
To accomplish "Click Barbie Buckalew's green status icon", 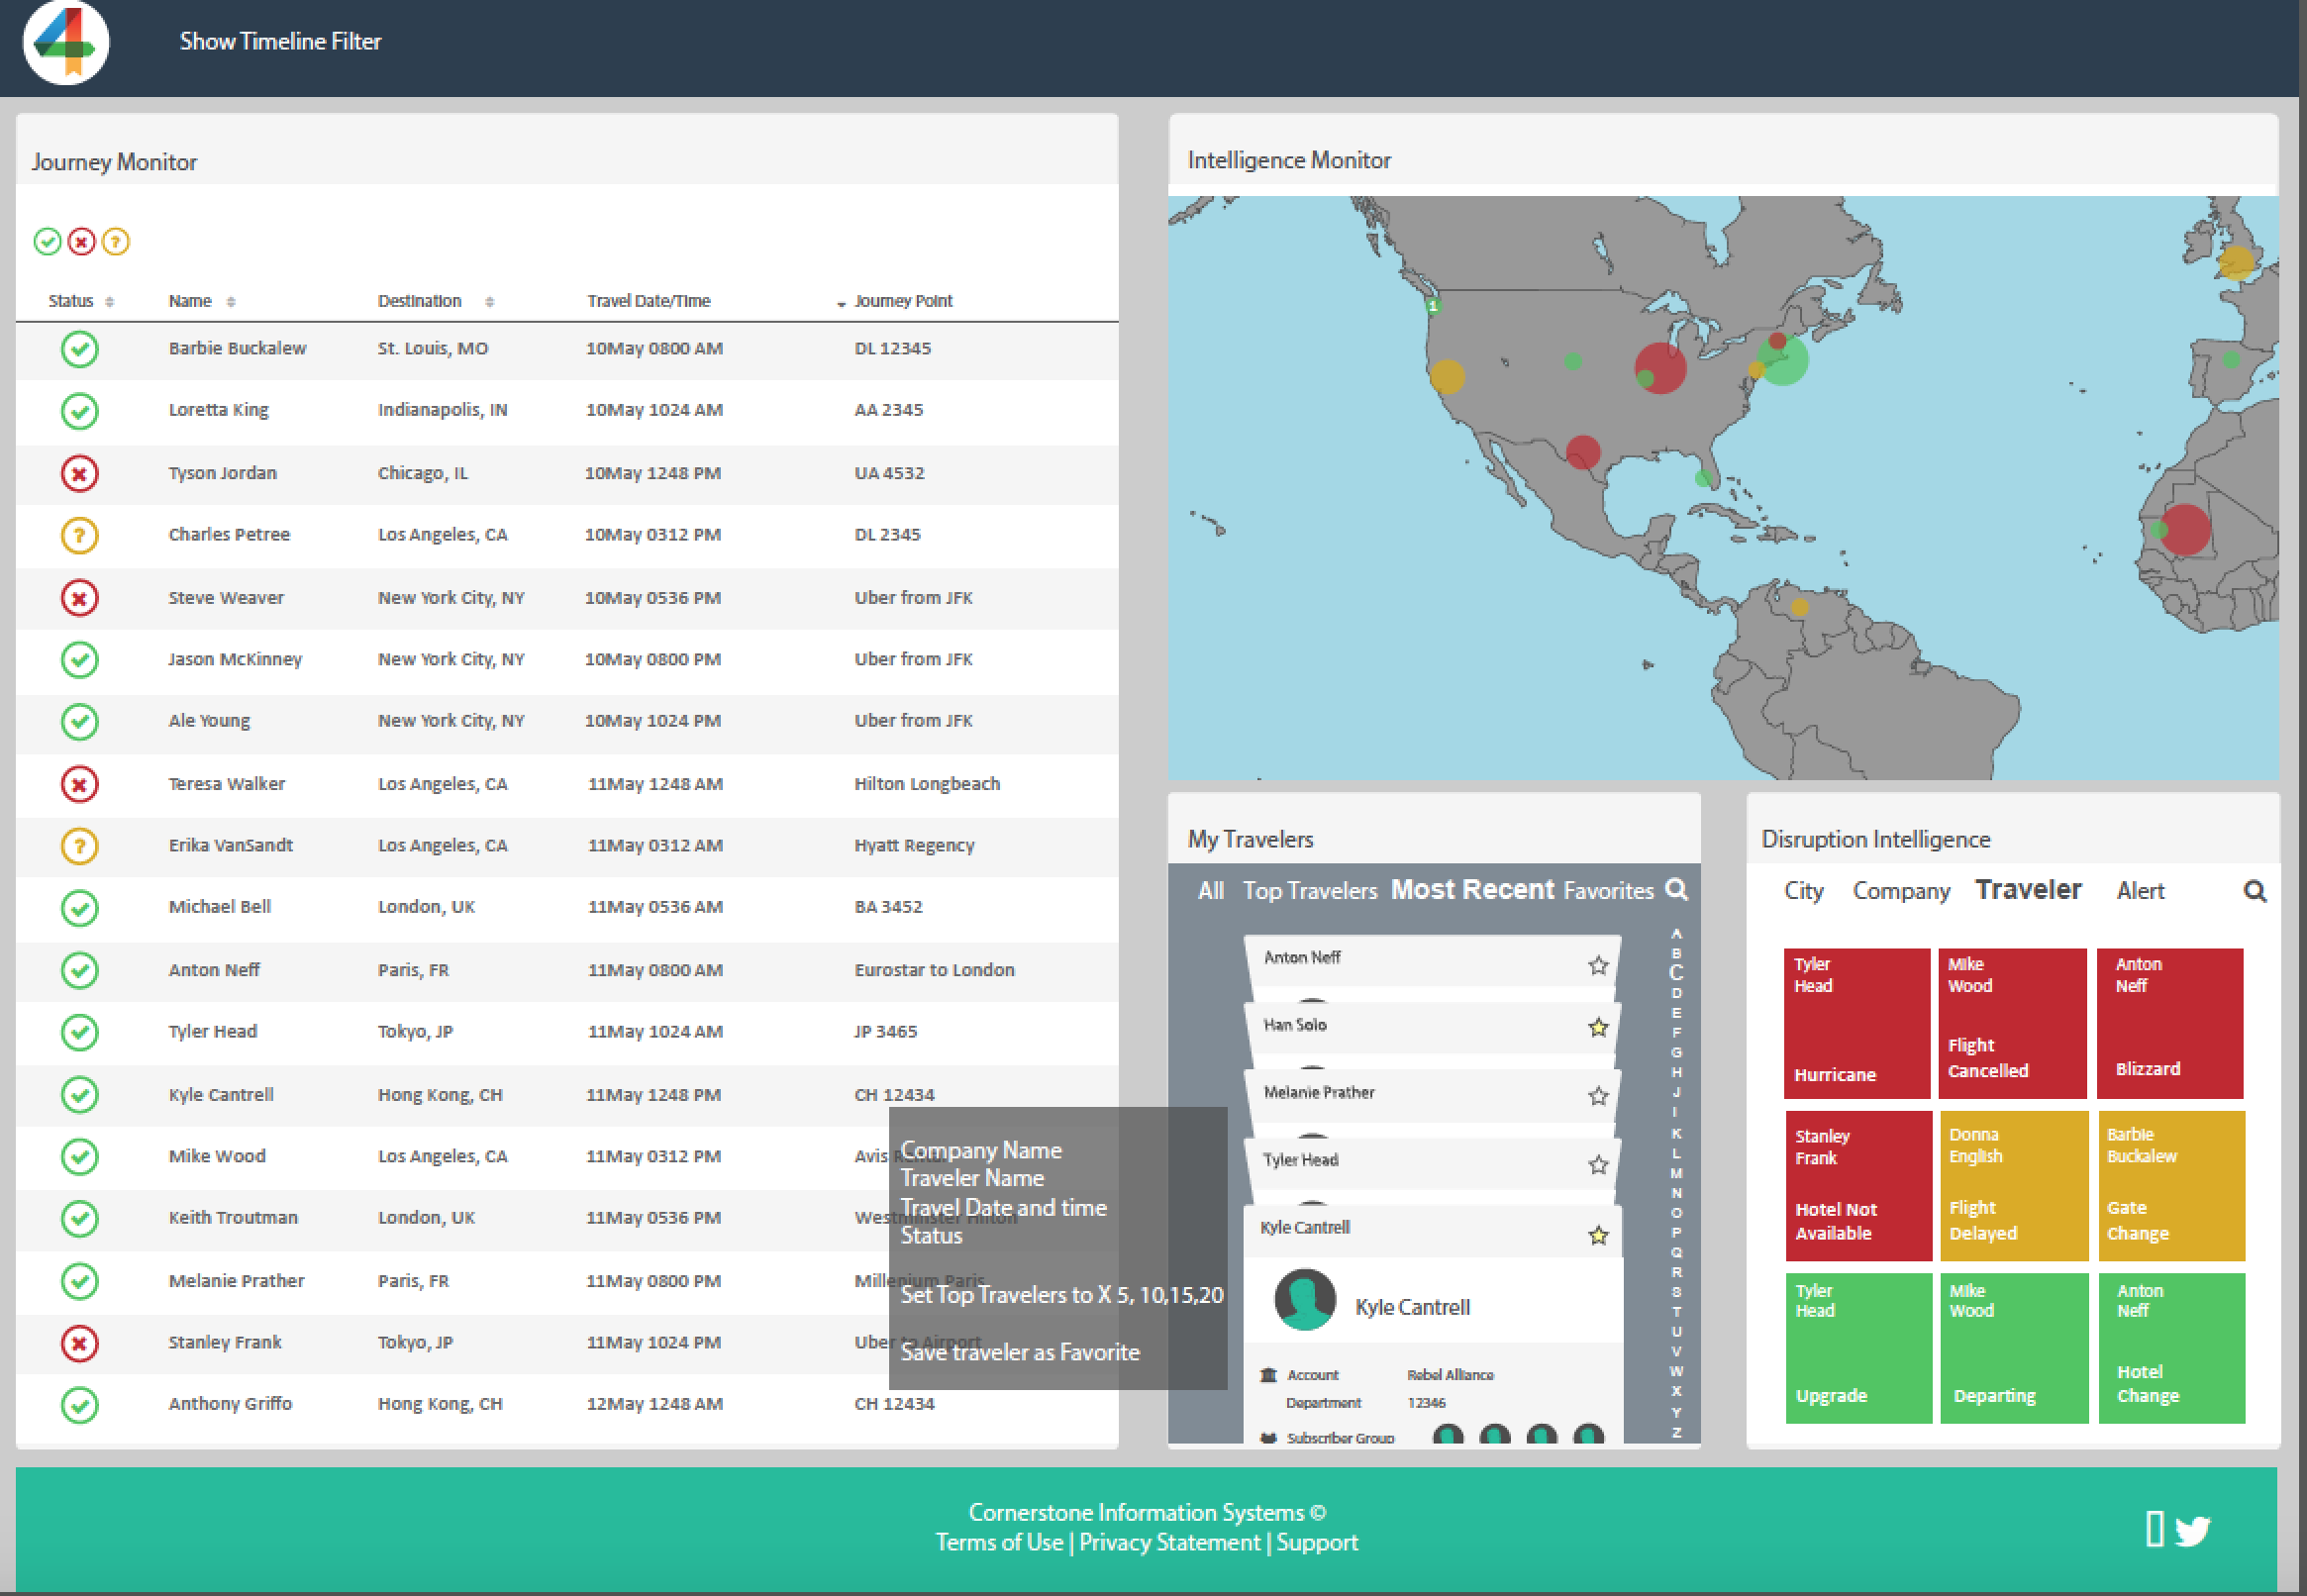I will coord(80,349).
